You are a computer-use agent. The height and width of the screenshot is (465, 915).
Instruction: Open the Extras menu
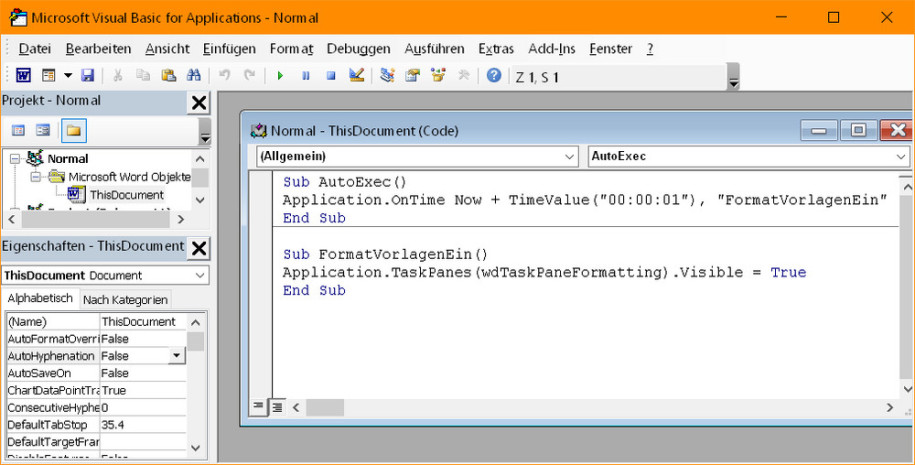[496, 49]
